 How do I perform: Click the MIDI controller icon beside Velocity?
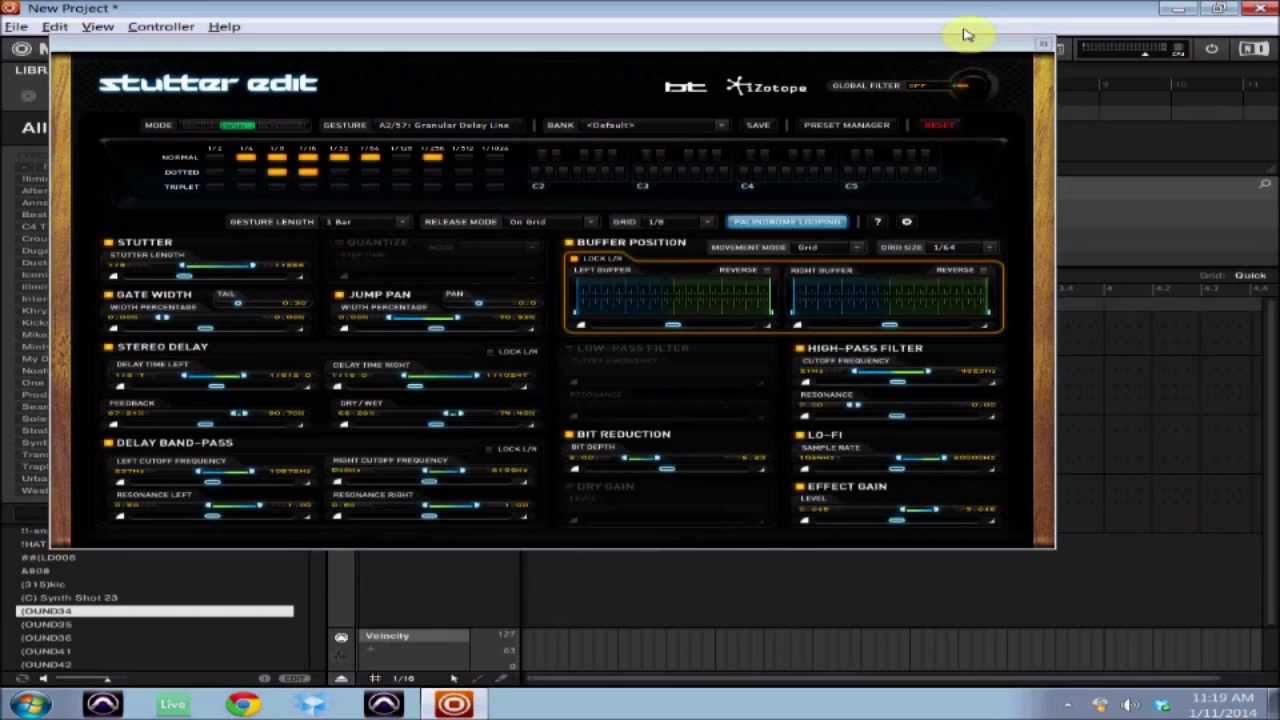click(341, 637)
